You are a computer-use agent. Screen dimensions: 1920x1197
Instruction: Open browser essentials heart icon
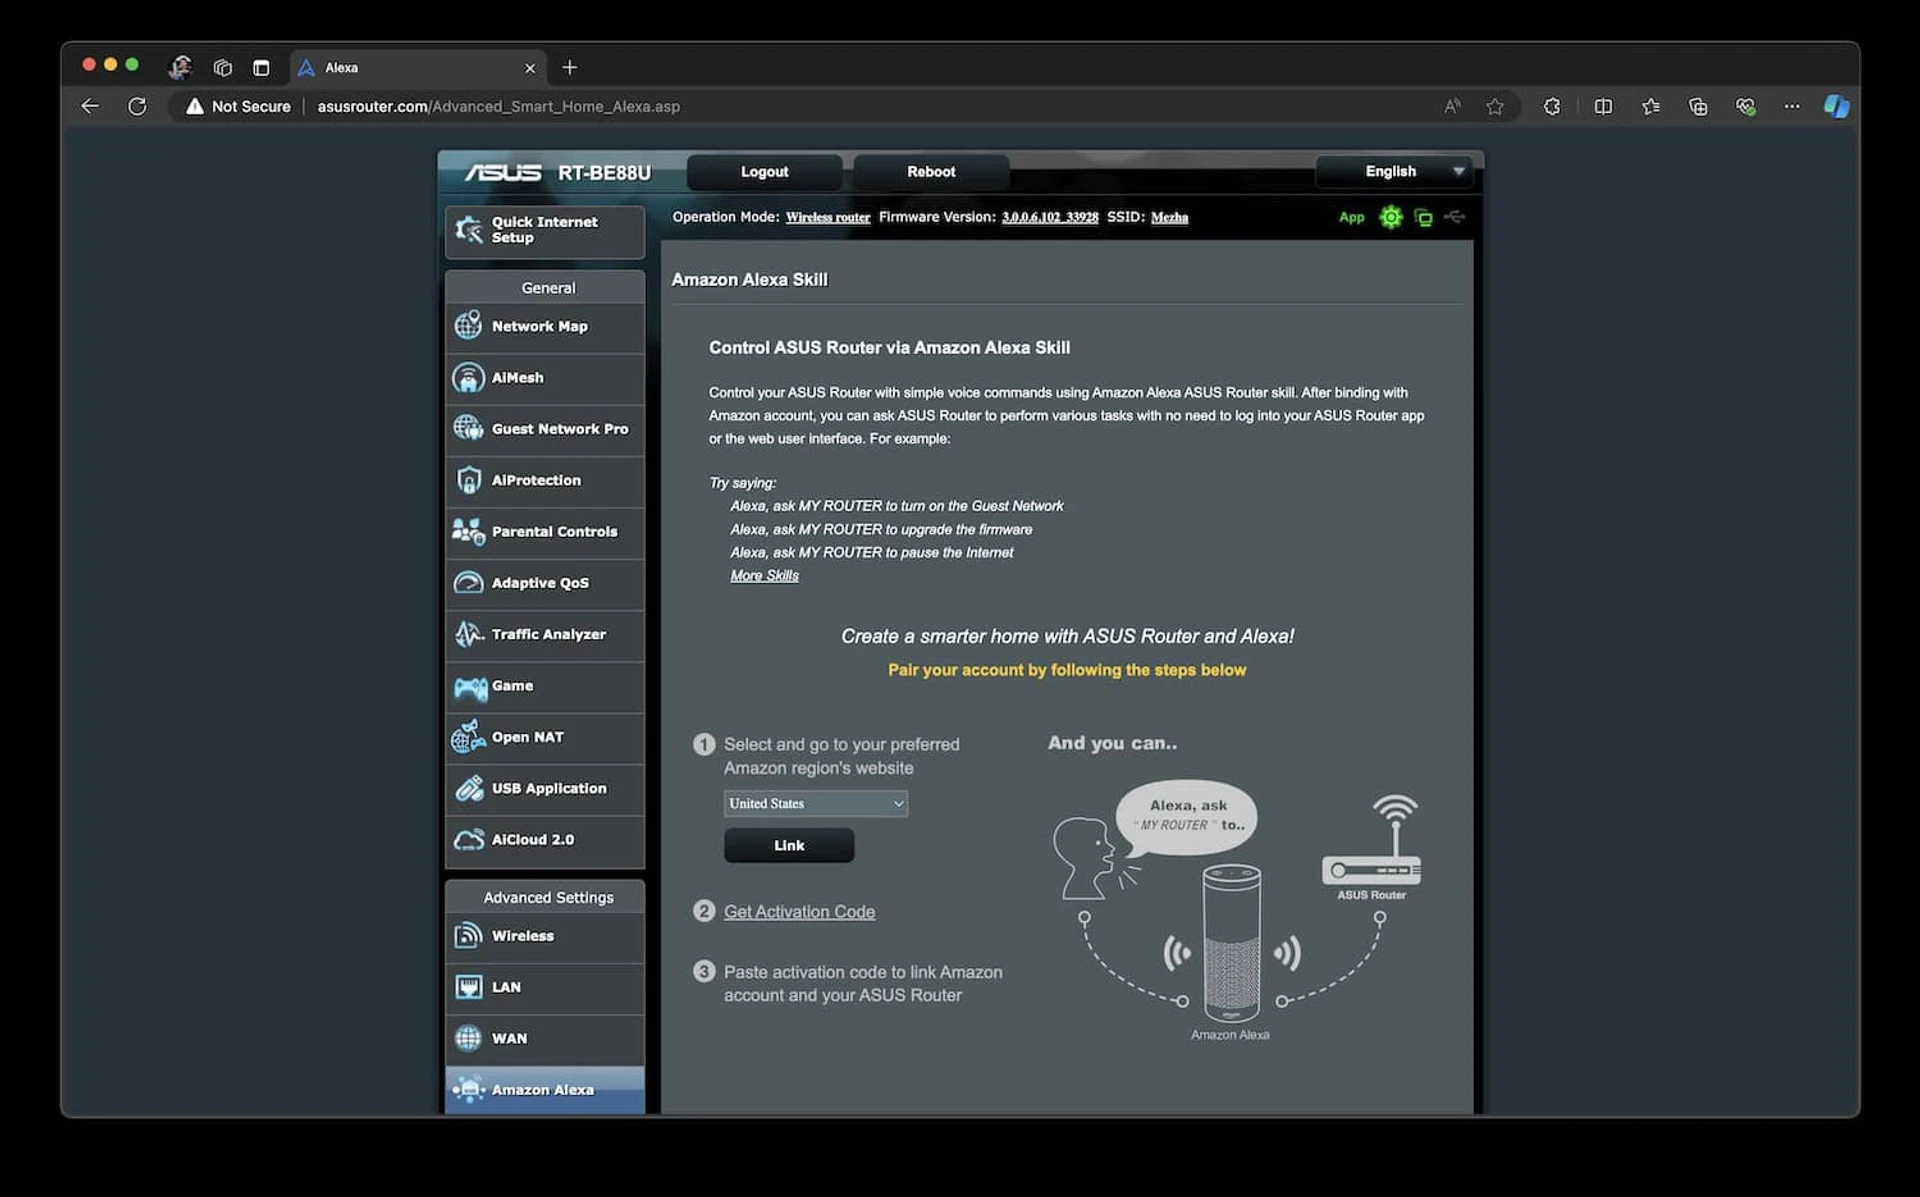[1745, 106]
